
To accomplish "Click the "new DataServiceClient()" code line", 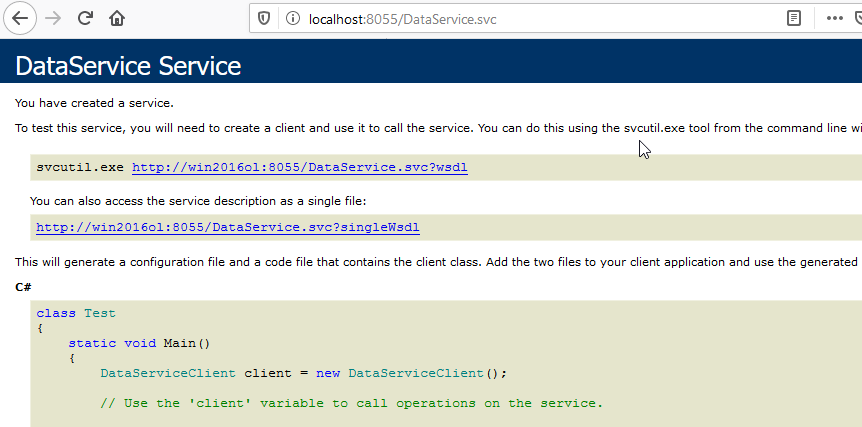I will click(x=304, y=373).
